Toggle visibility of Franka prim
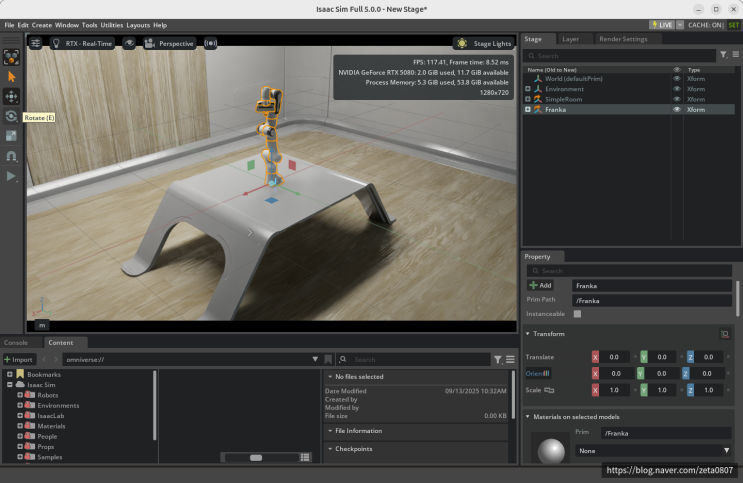The image size is (743, 483). 677,109
